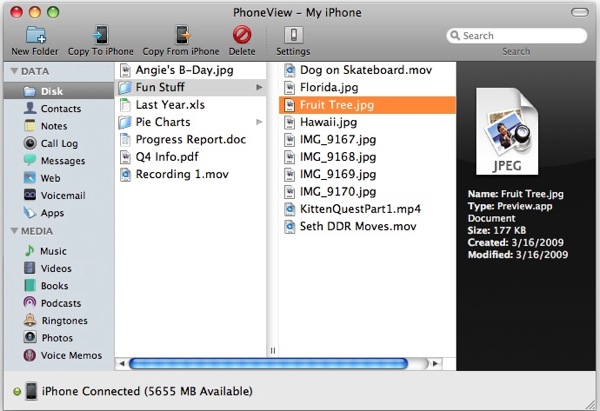Open Podcasts in the sidebar
Screen dimensions: 600x411
(59, 303)
